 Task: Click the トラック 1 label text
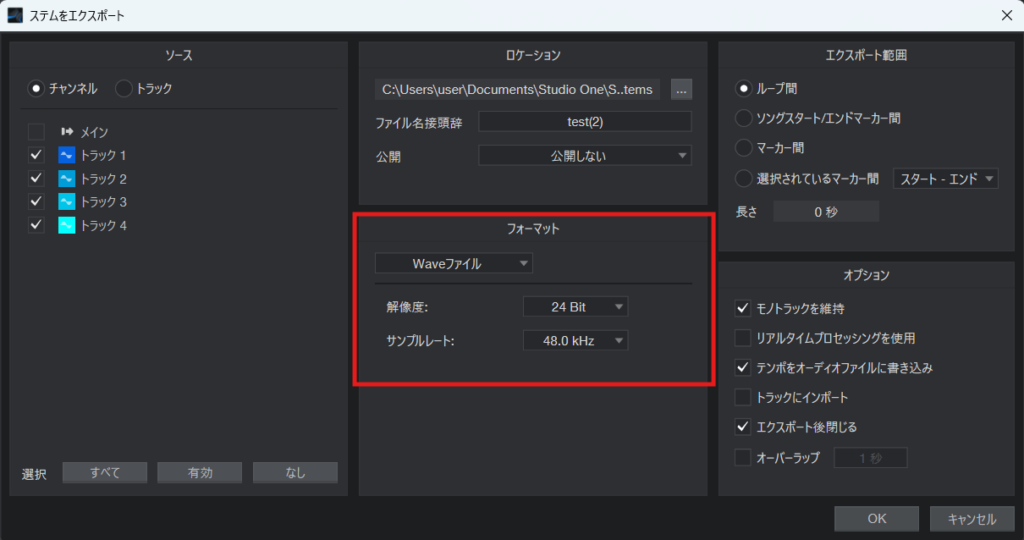pos(103,155)
